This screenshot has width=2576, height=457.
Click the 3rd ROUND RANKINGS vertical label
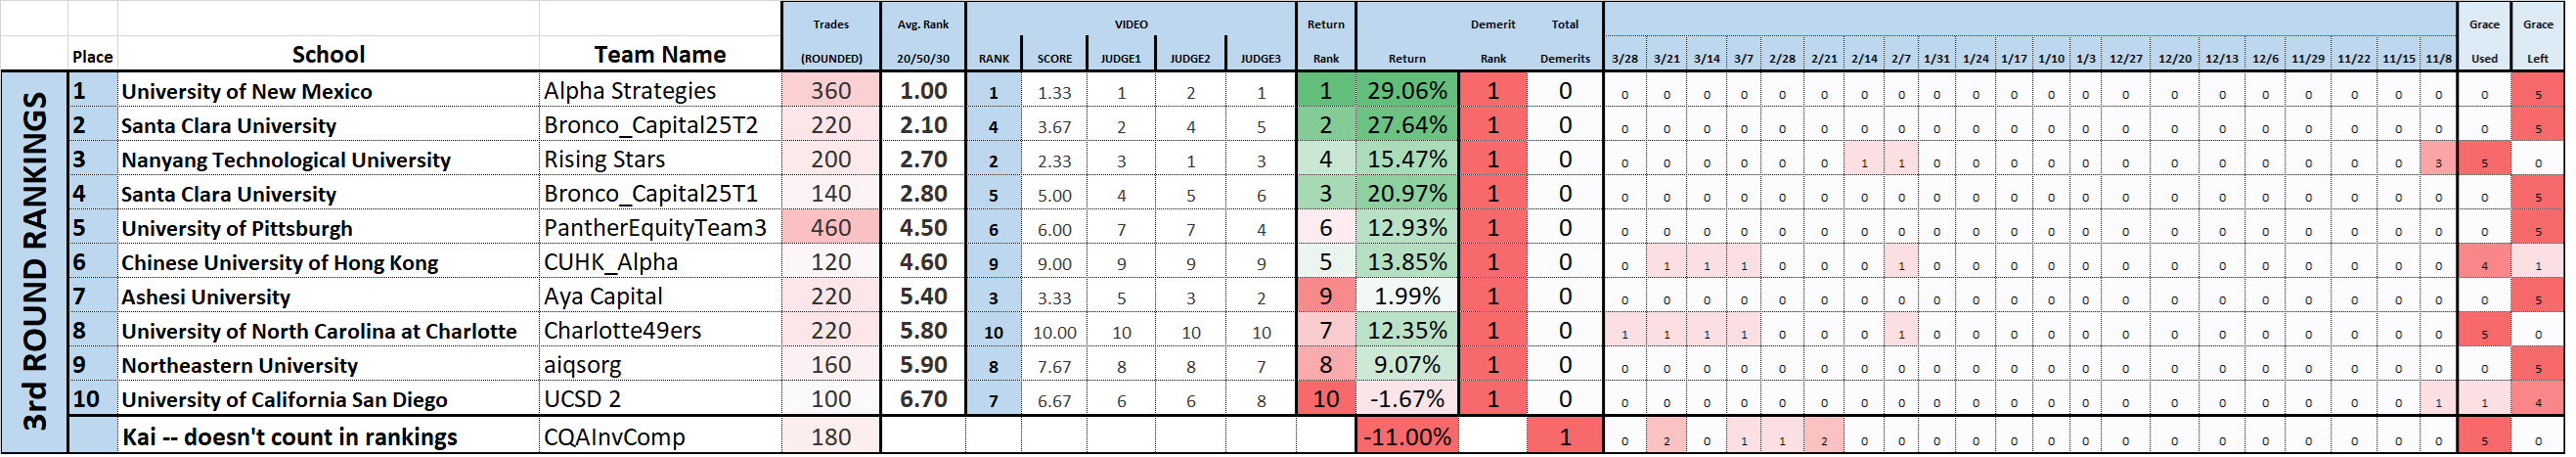pyautogui.click(x=35, y=262)
